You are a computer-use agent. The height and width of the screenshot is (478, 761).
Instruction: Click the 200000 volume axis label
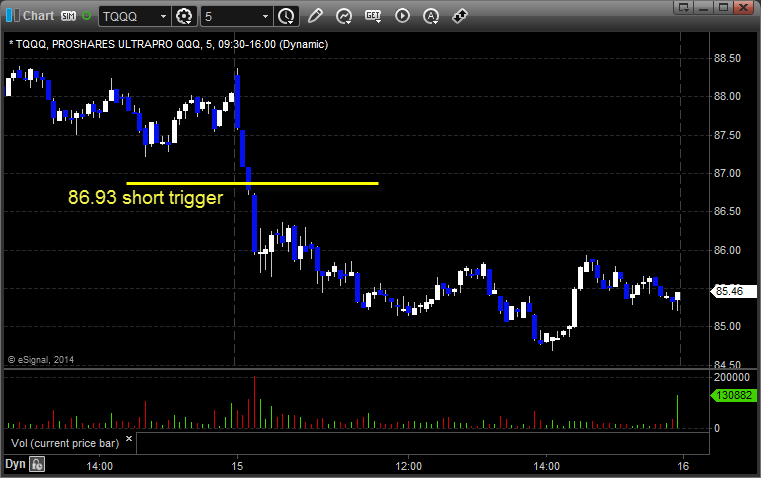[732, 377]
